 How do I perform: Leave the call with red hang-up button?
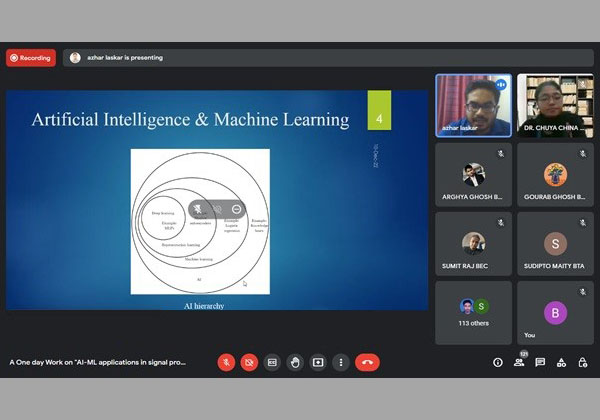tap(367, 362)
